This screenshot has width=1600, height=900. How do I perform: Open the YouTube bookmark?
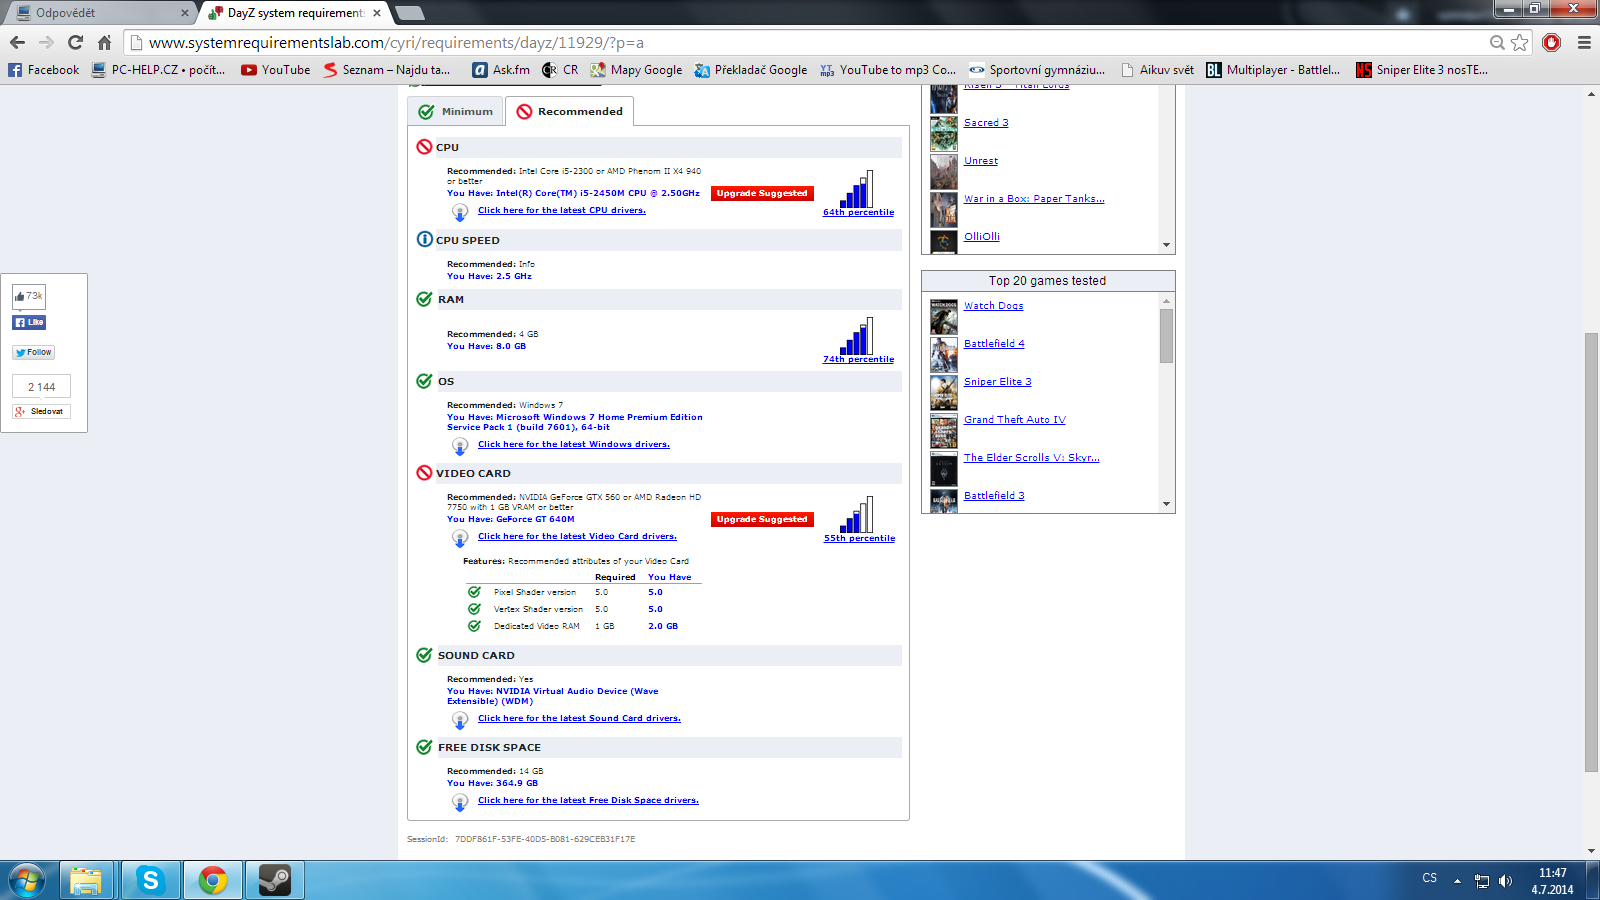276,70
